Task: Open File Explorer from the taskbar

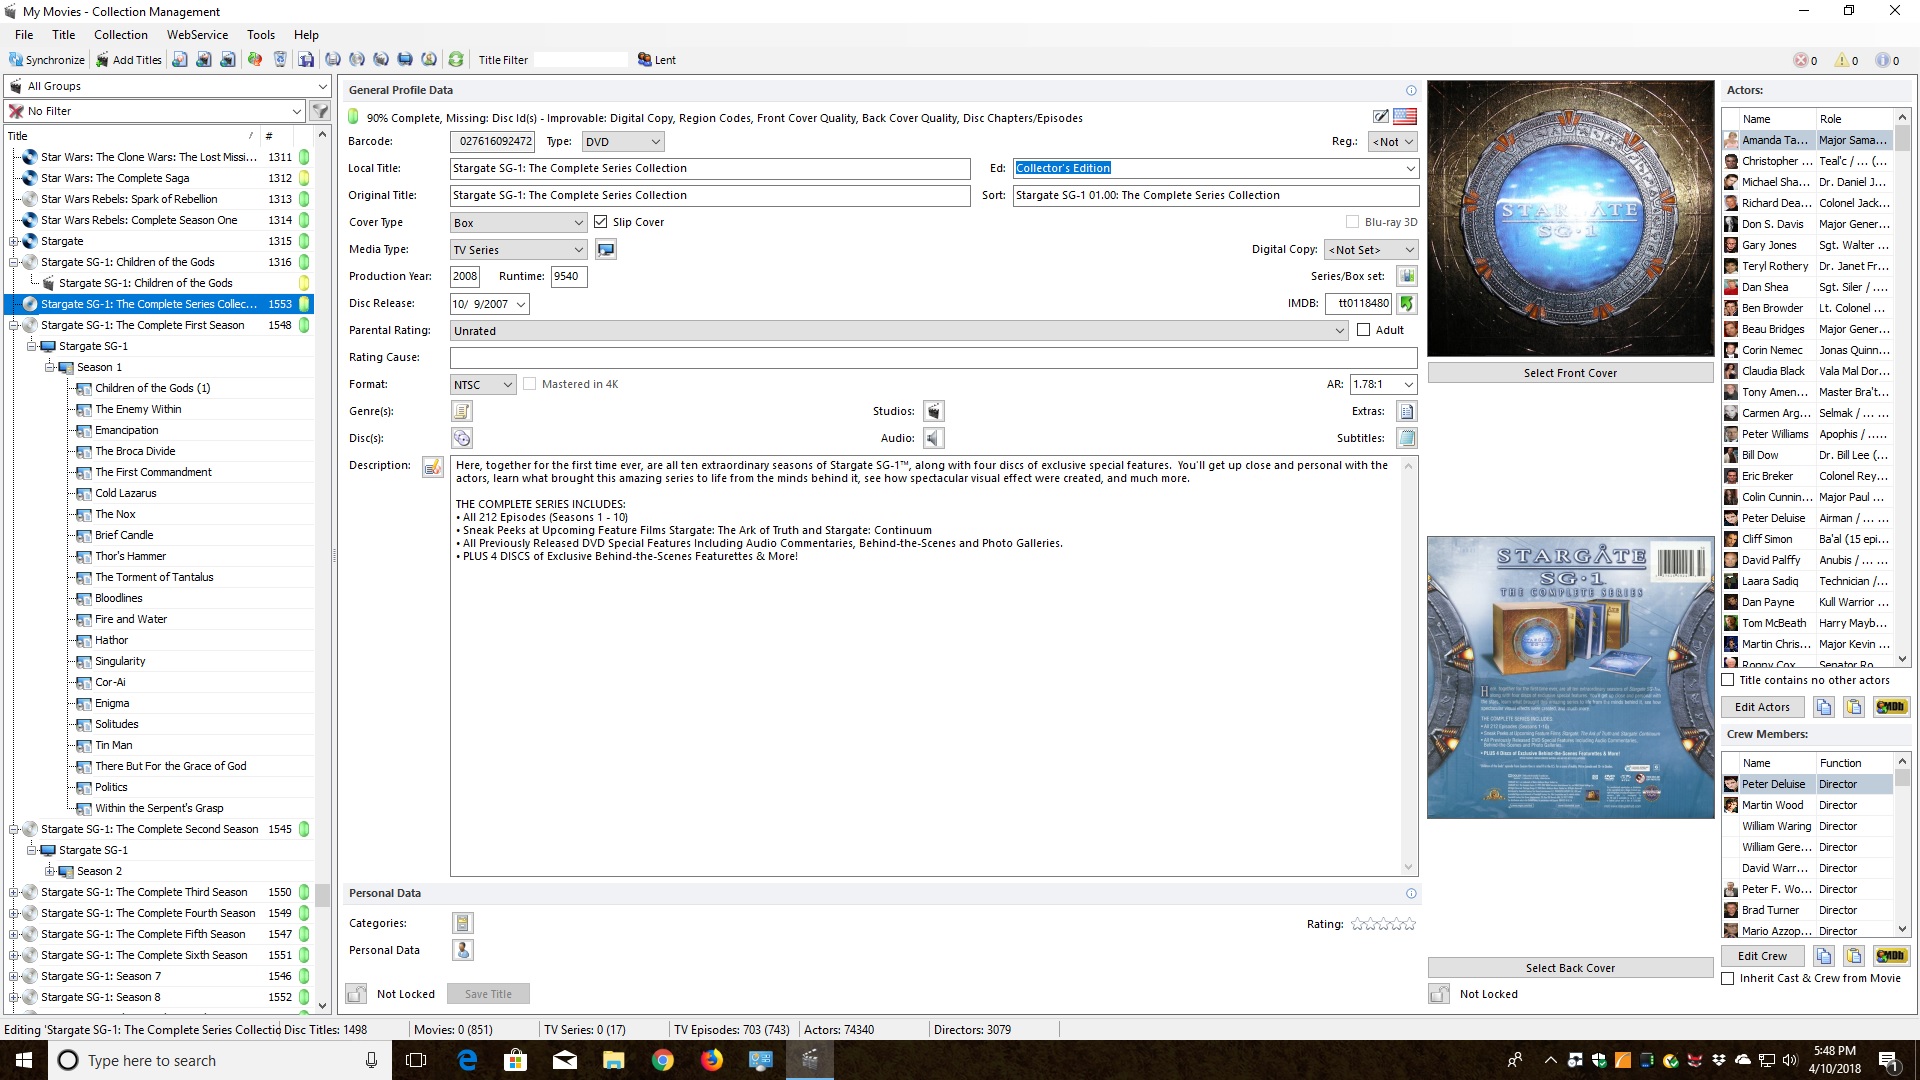Action: (x=613, y=1060)
